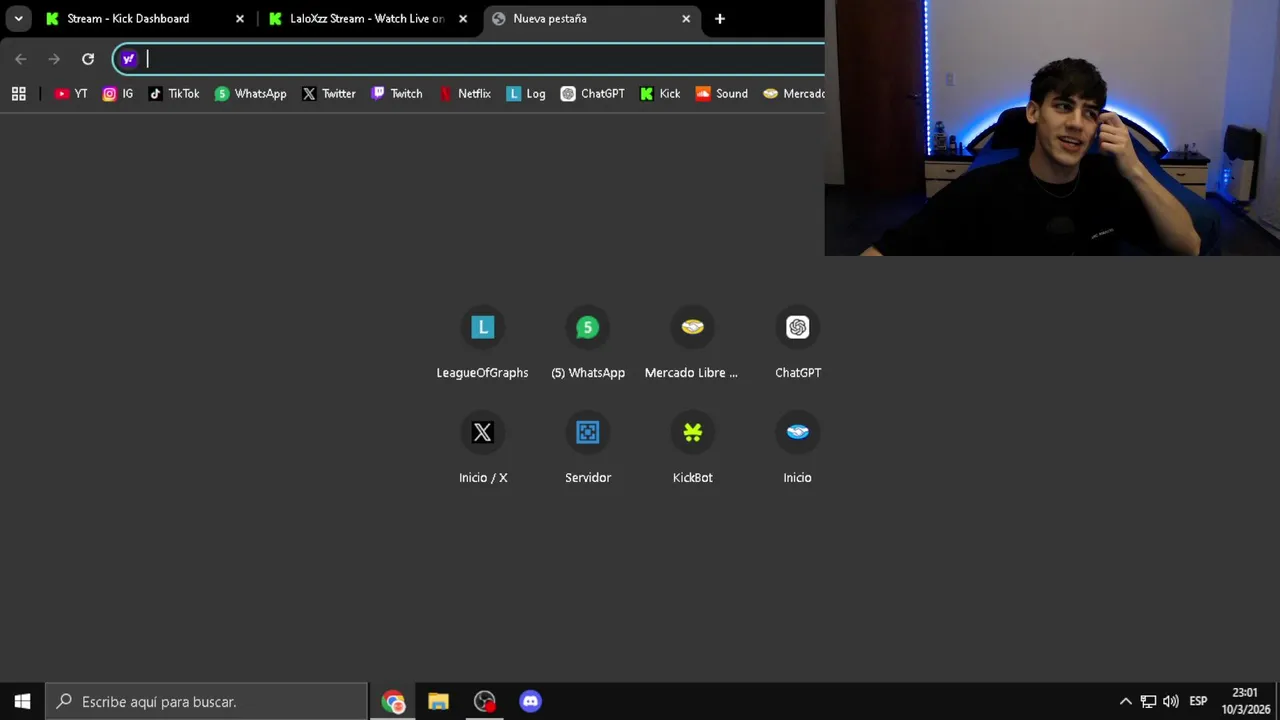Open OBS Studio from the taskbar
1280x720 pixels.
(484, 701)
